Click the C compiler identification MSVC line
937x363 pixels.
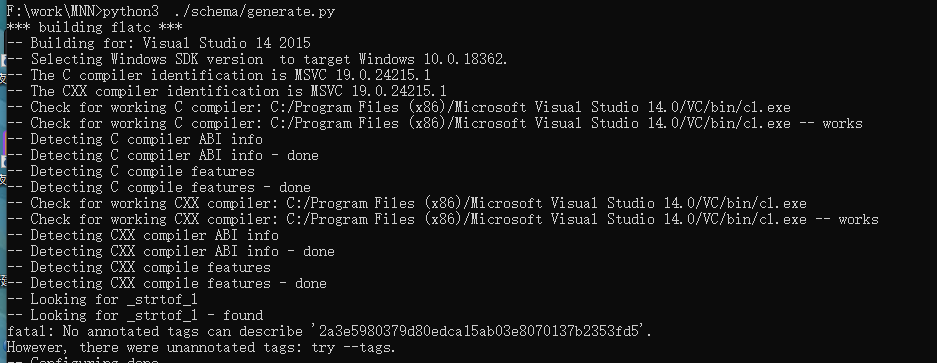pyautogui.click(x=218, y=75)
